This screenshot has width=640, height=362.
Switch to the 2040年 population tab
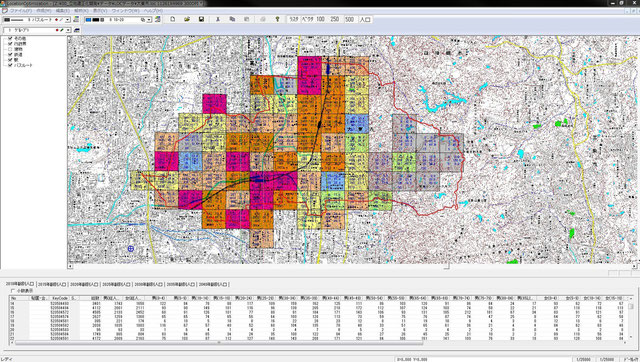point(213,284)
